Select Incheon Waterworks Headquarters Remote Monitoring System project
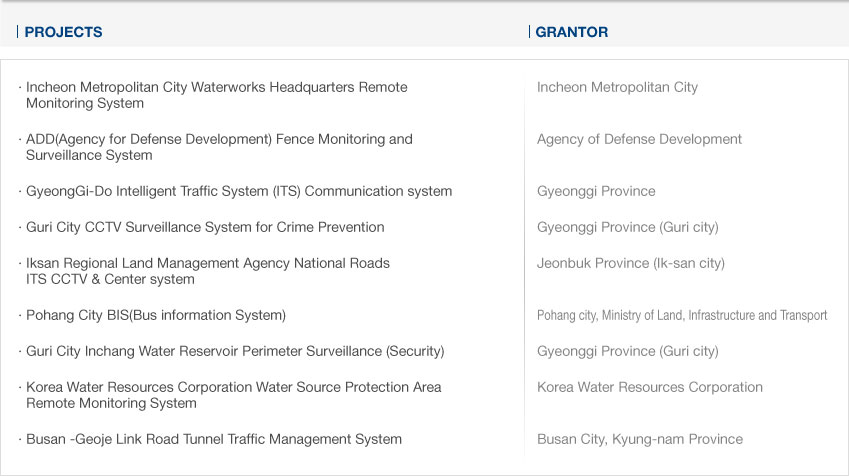Image resolution: width=849 pixels, height=476 pixels. (217, 95)
